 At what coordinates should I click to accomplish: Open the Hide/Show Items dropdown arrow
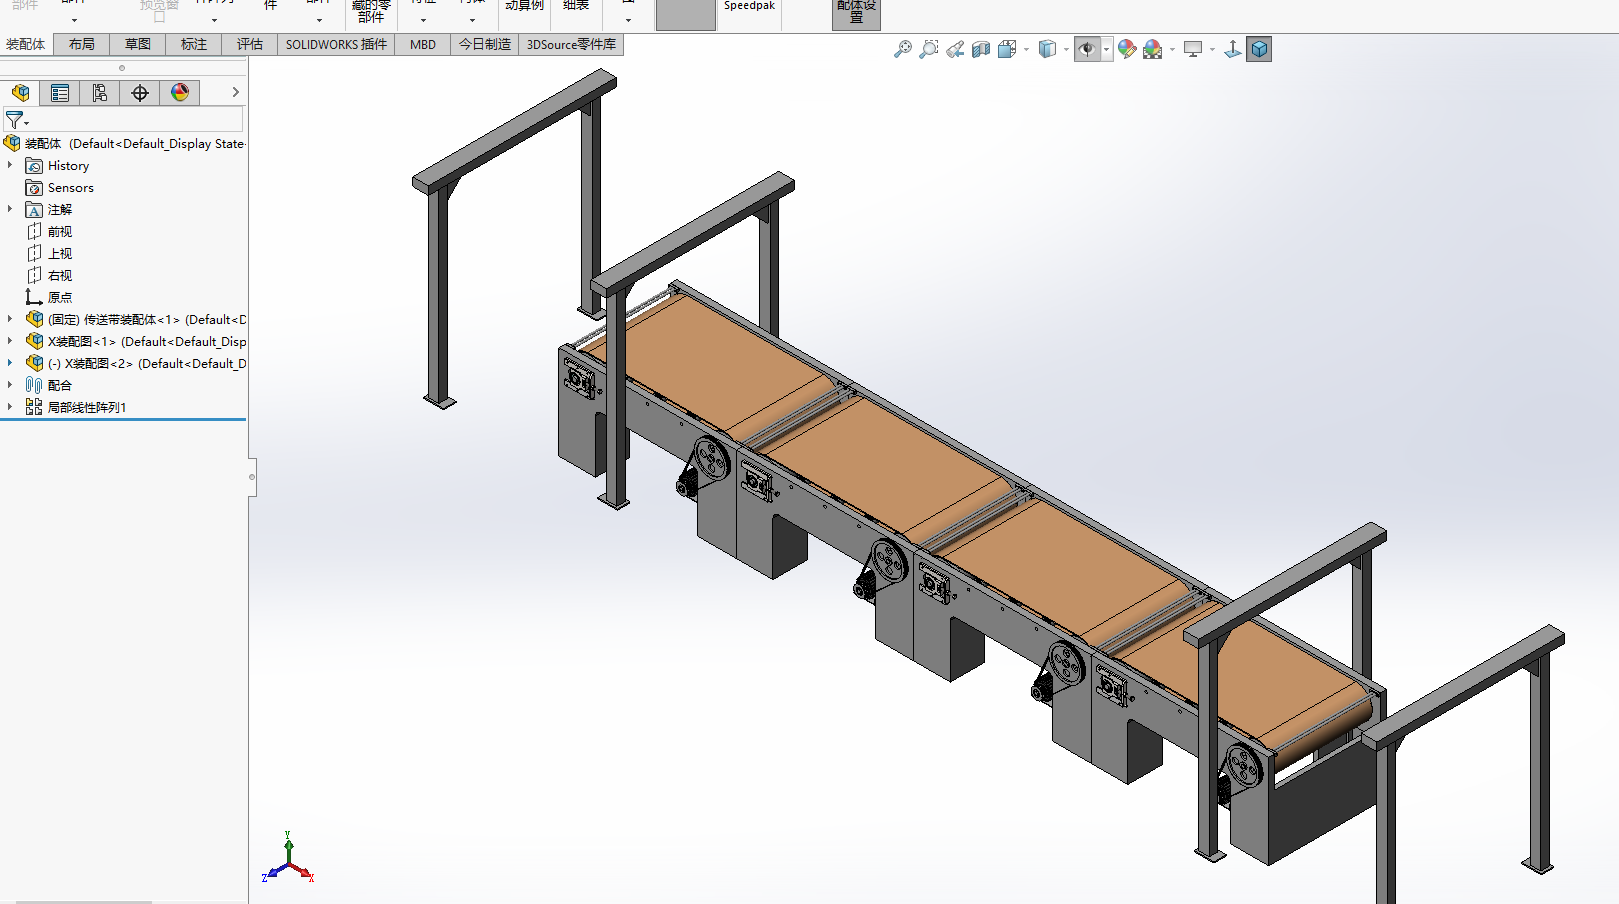[1106, 49]
